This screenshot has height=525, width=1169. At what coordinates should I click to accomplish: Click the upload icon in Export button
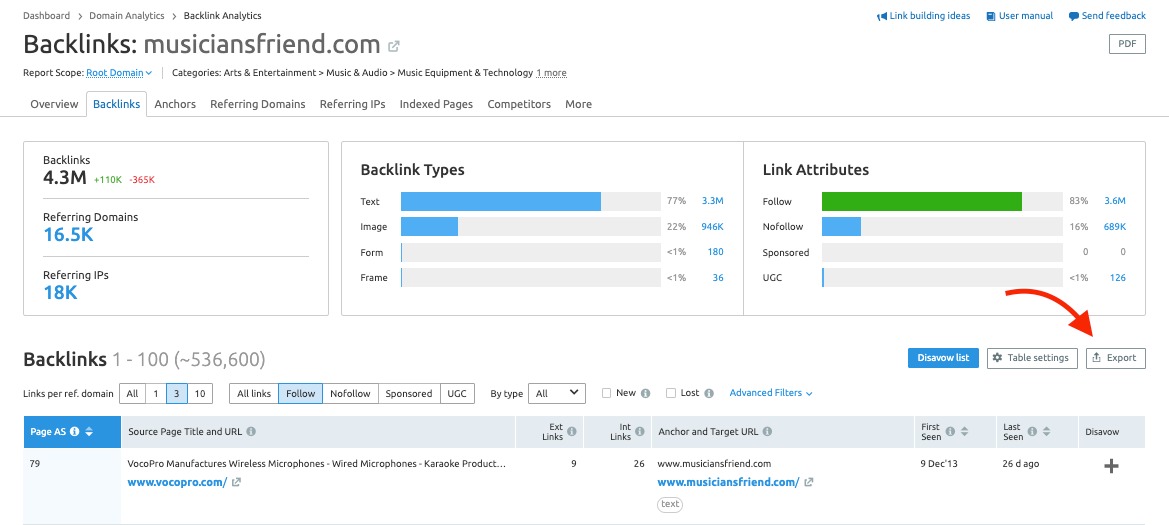1096,358
